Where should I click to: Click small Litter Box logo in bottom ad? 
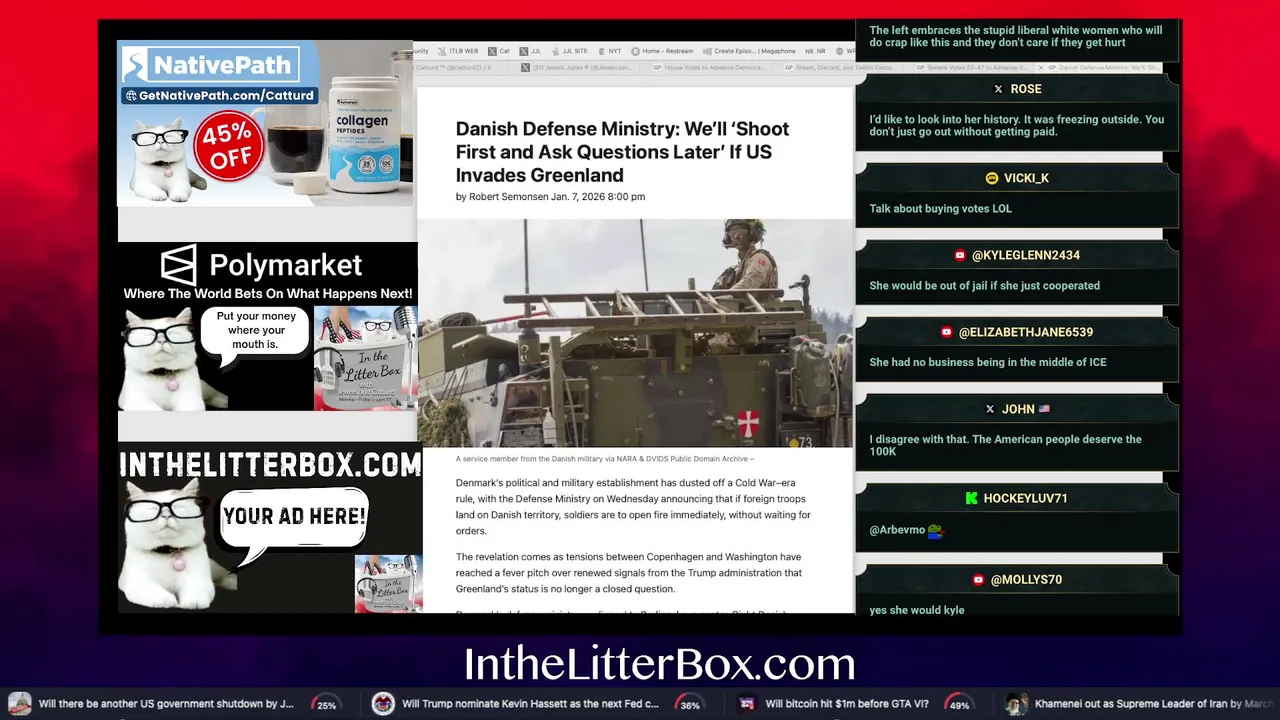389,583
